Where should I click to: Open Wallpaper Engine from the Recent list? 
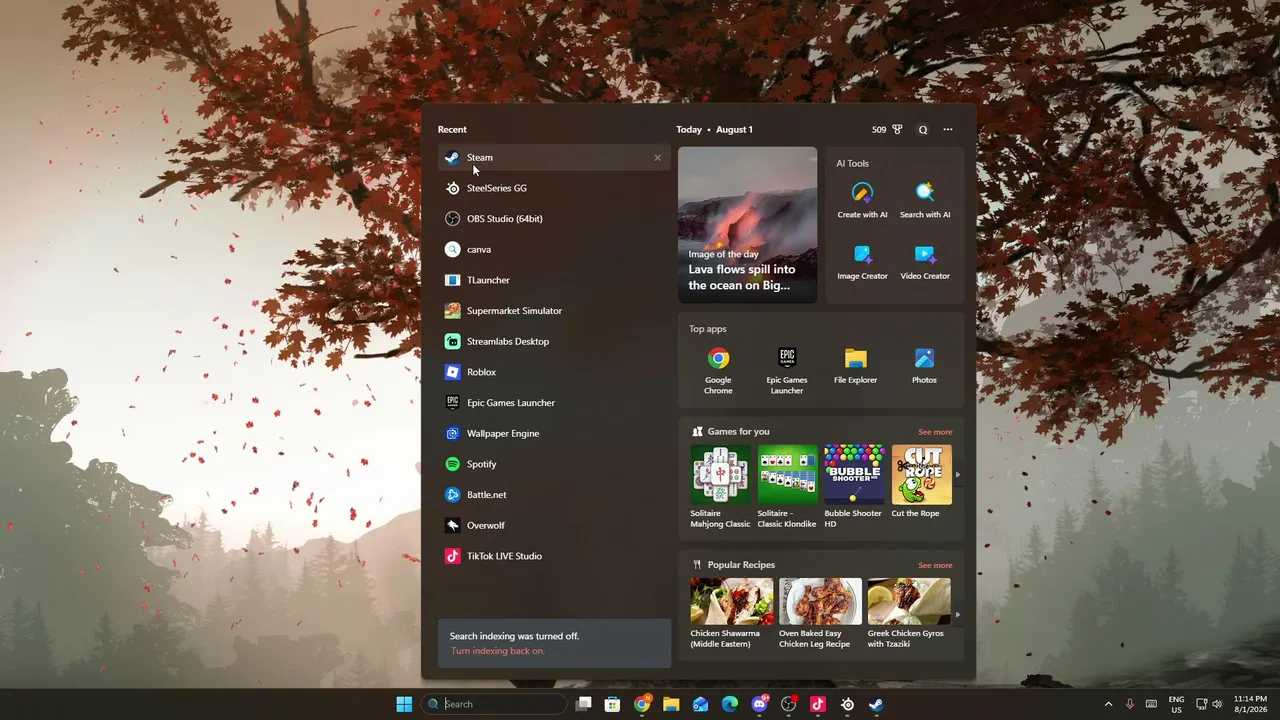[554, 434]
